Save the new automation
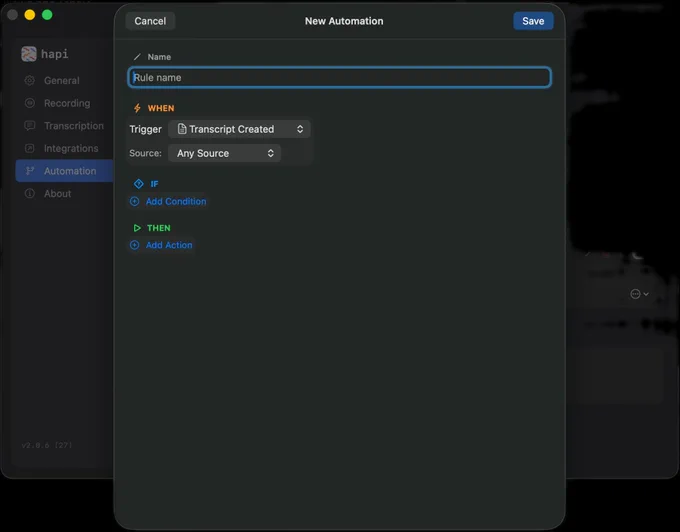 (533, 21)
